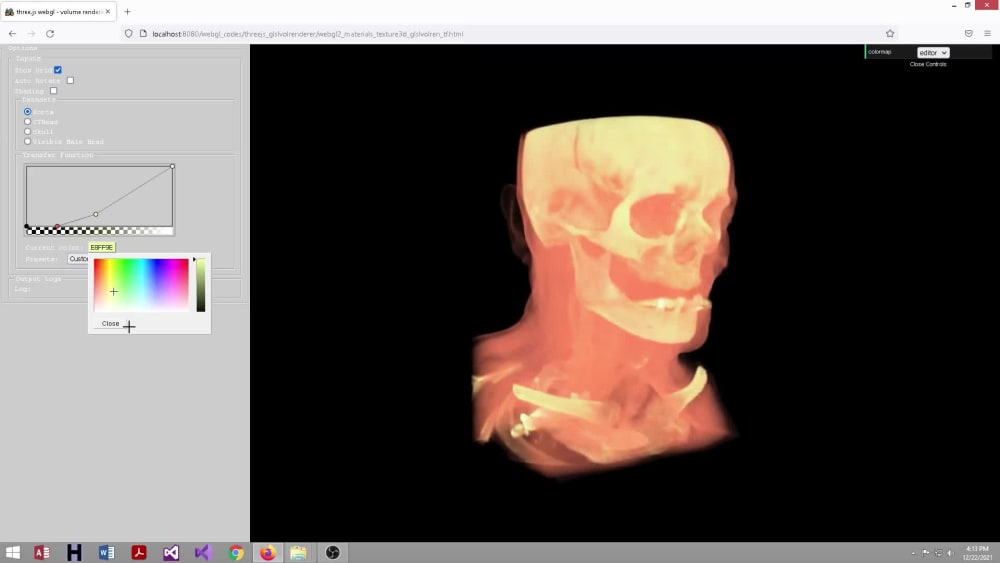
Task: Open the Windows Start menu
Action: (x=13, y=552)
